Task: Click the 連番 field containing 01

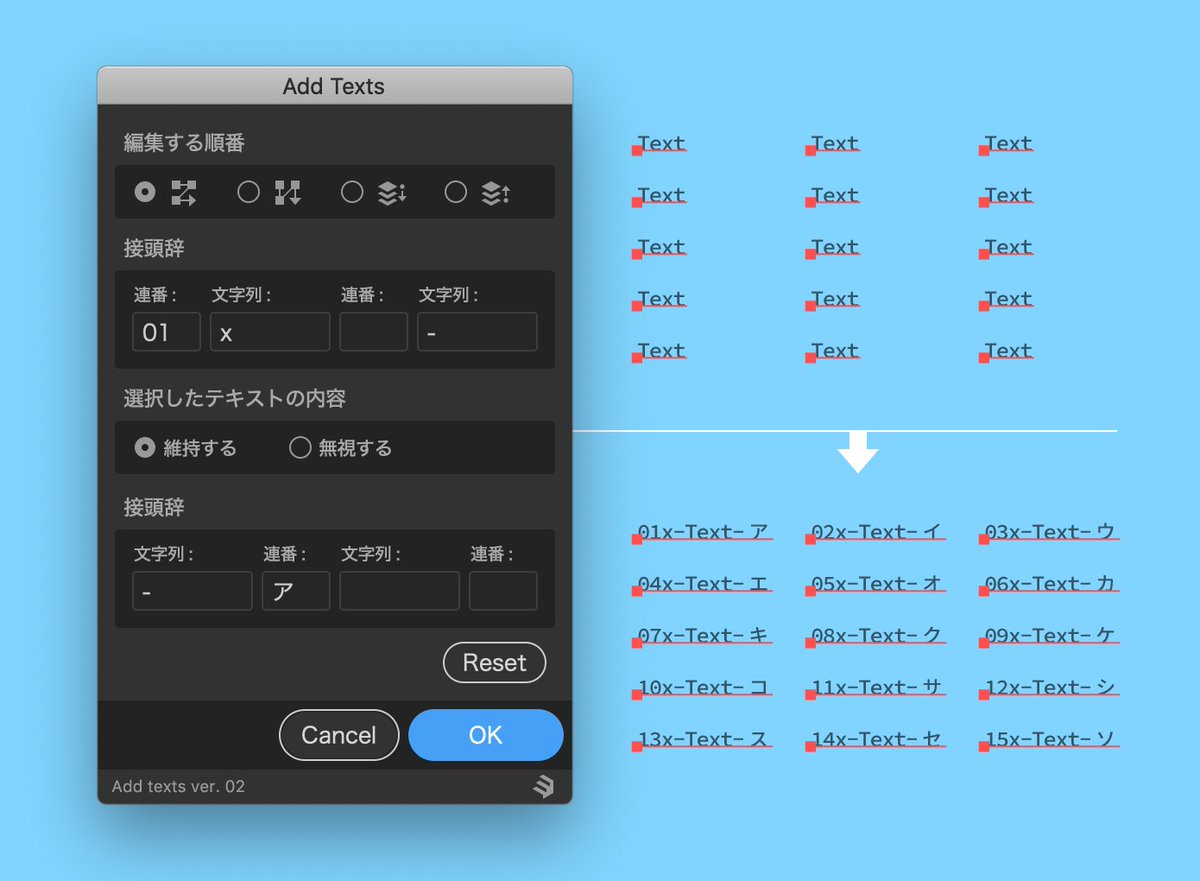Action: [166, 331]
